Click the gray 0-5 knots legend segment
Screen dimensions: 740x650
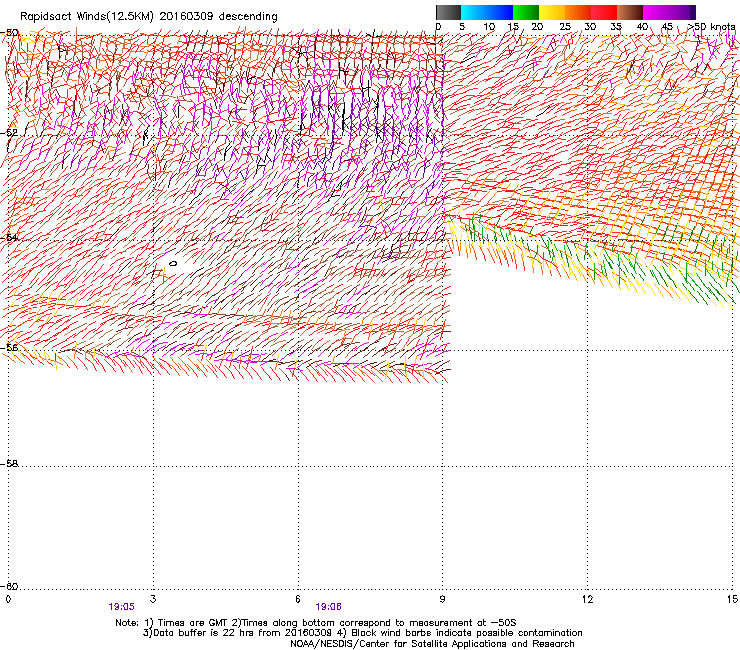(x=448, y=12)
